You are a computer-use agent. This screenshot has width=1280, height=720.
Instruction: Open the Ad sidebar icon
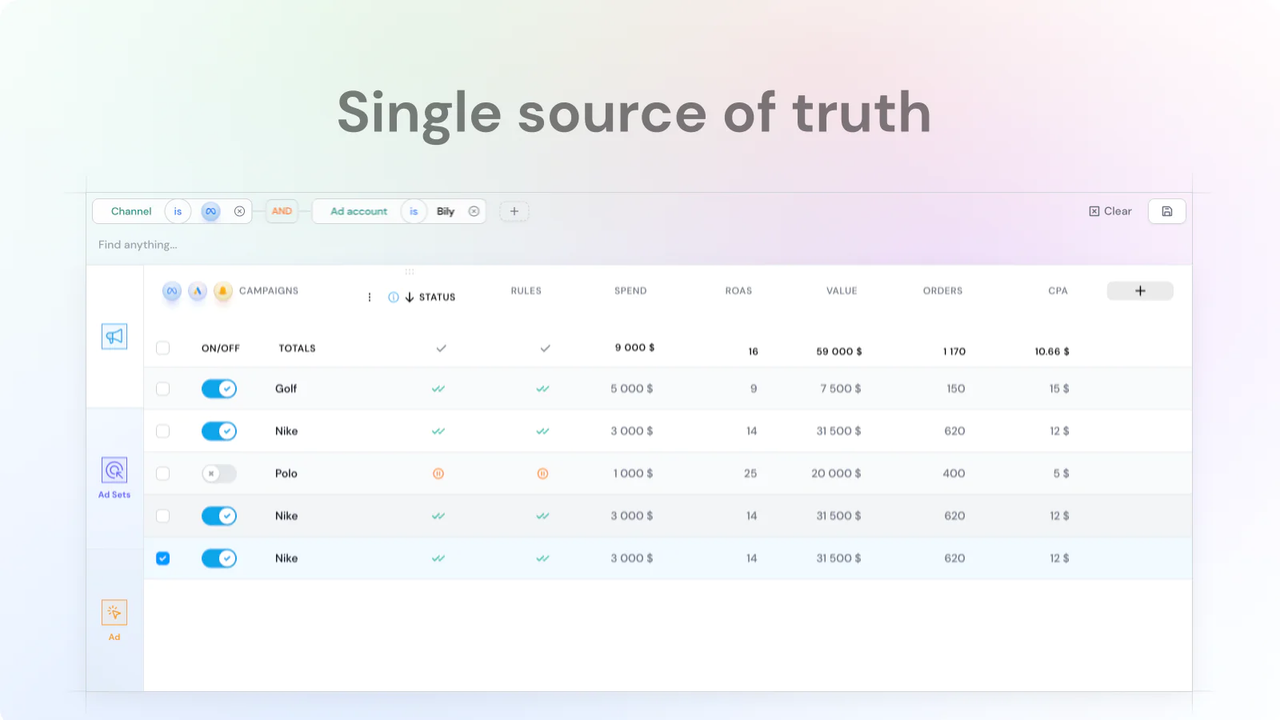(114, 613)
